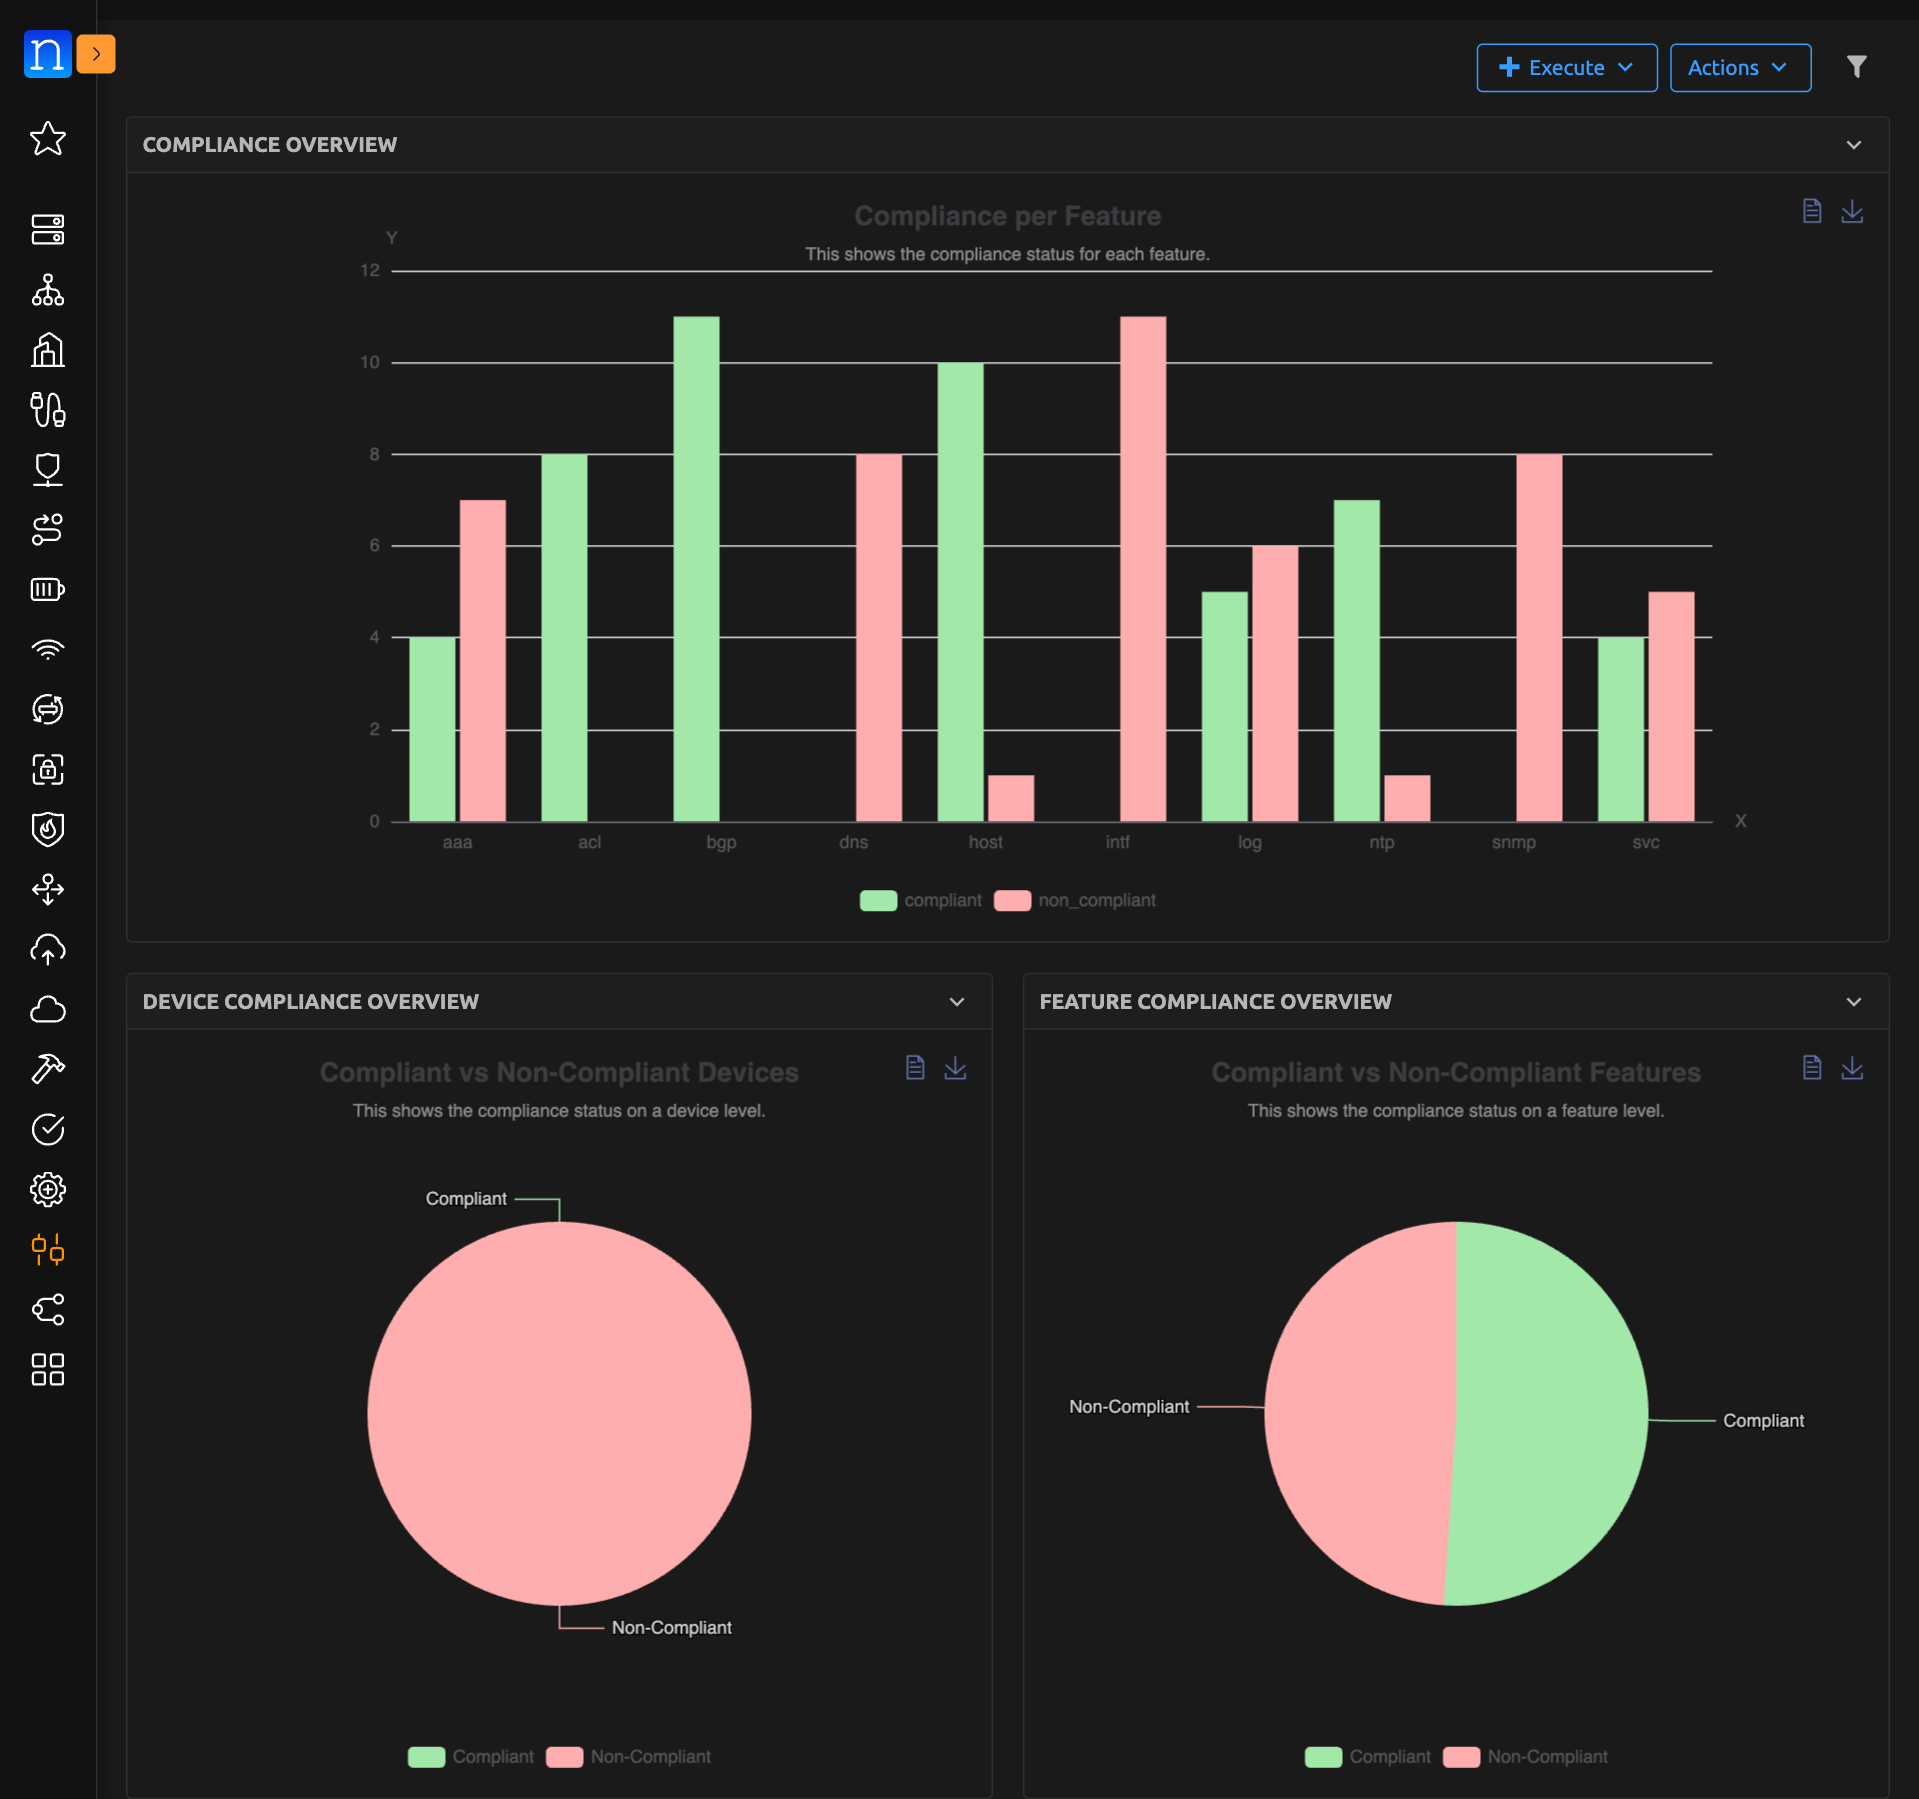This screenshot has width=1919, height=1799.
Task: Collapse the Device Compliance Overview panel
Action: (x=955, y=1001)
